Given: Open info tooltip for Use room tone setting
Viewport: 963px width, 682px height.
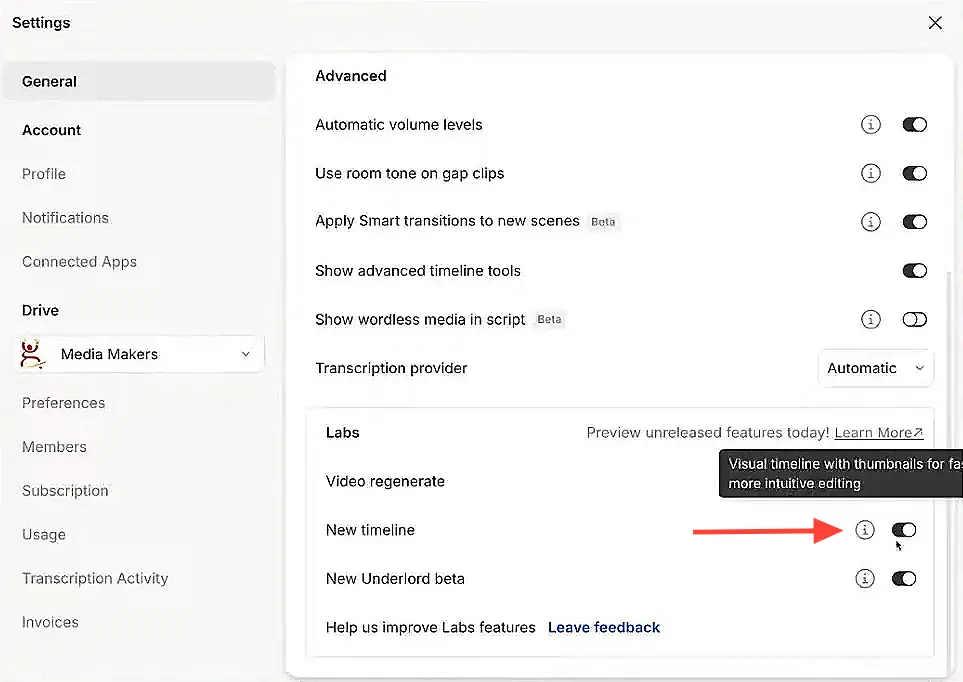Looking at the screenshot, I should click(x=870, y=173).
